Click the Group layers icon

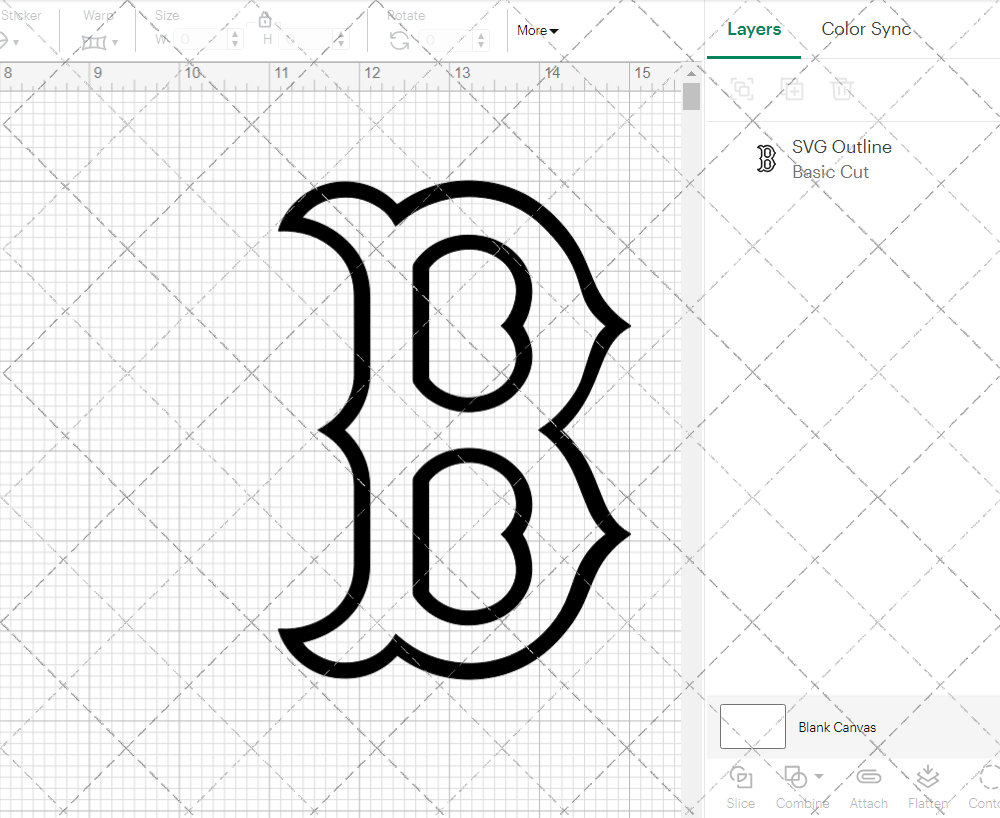(x=742, y=89)
